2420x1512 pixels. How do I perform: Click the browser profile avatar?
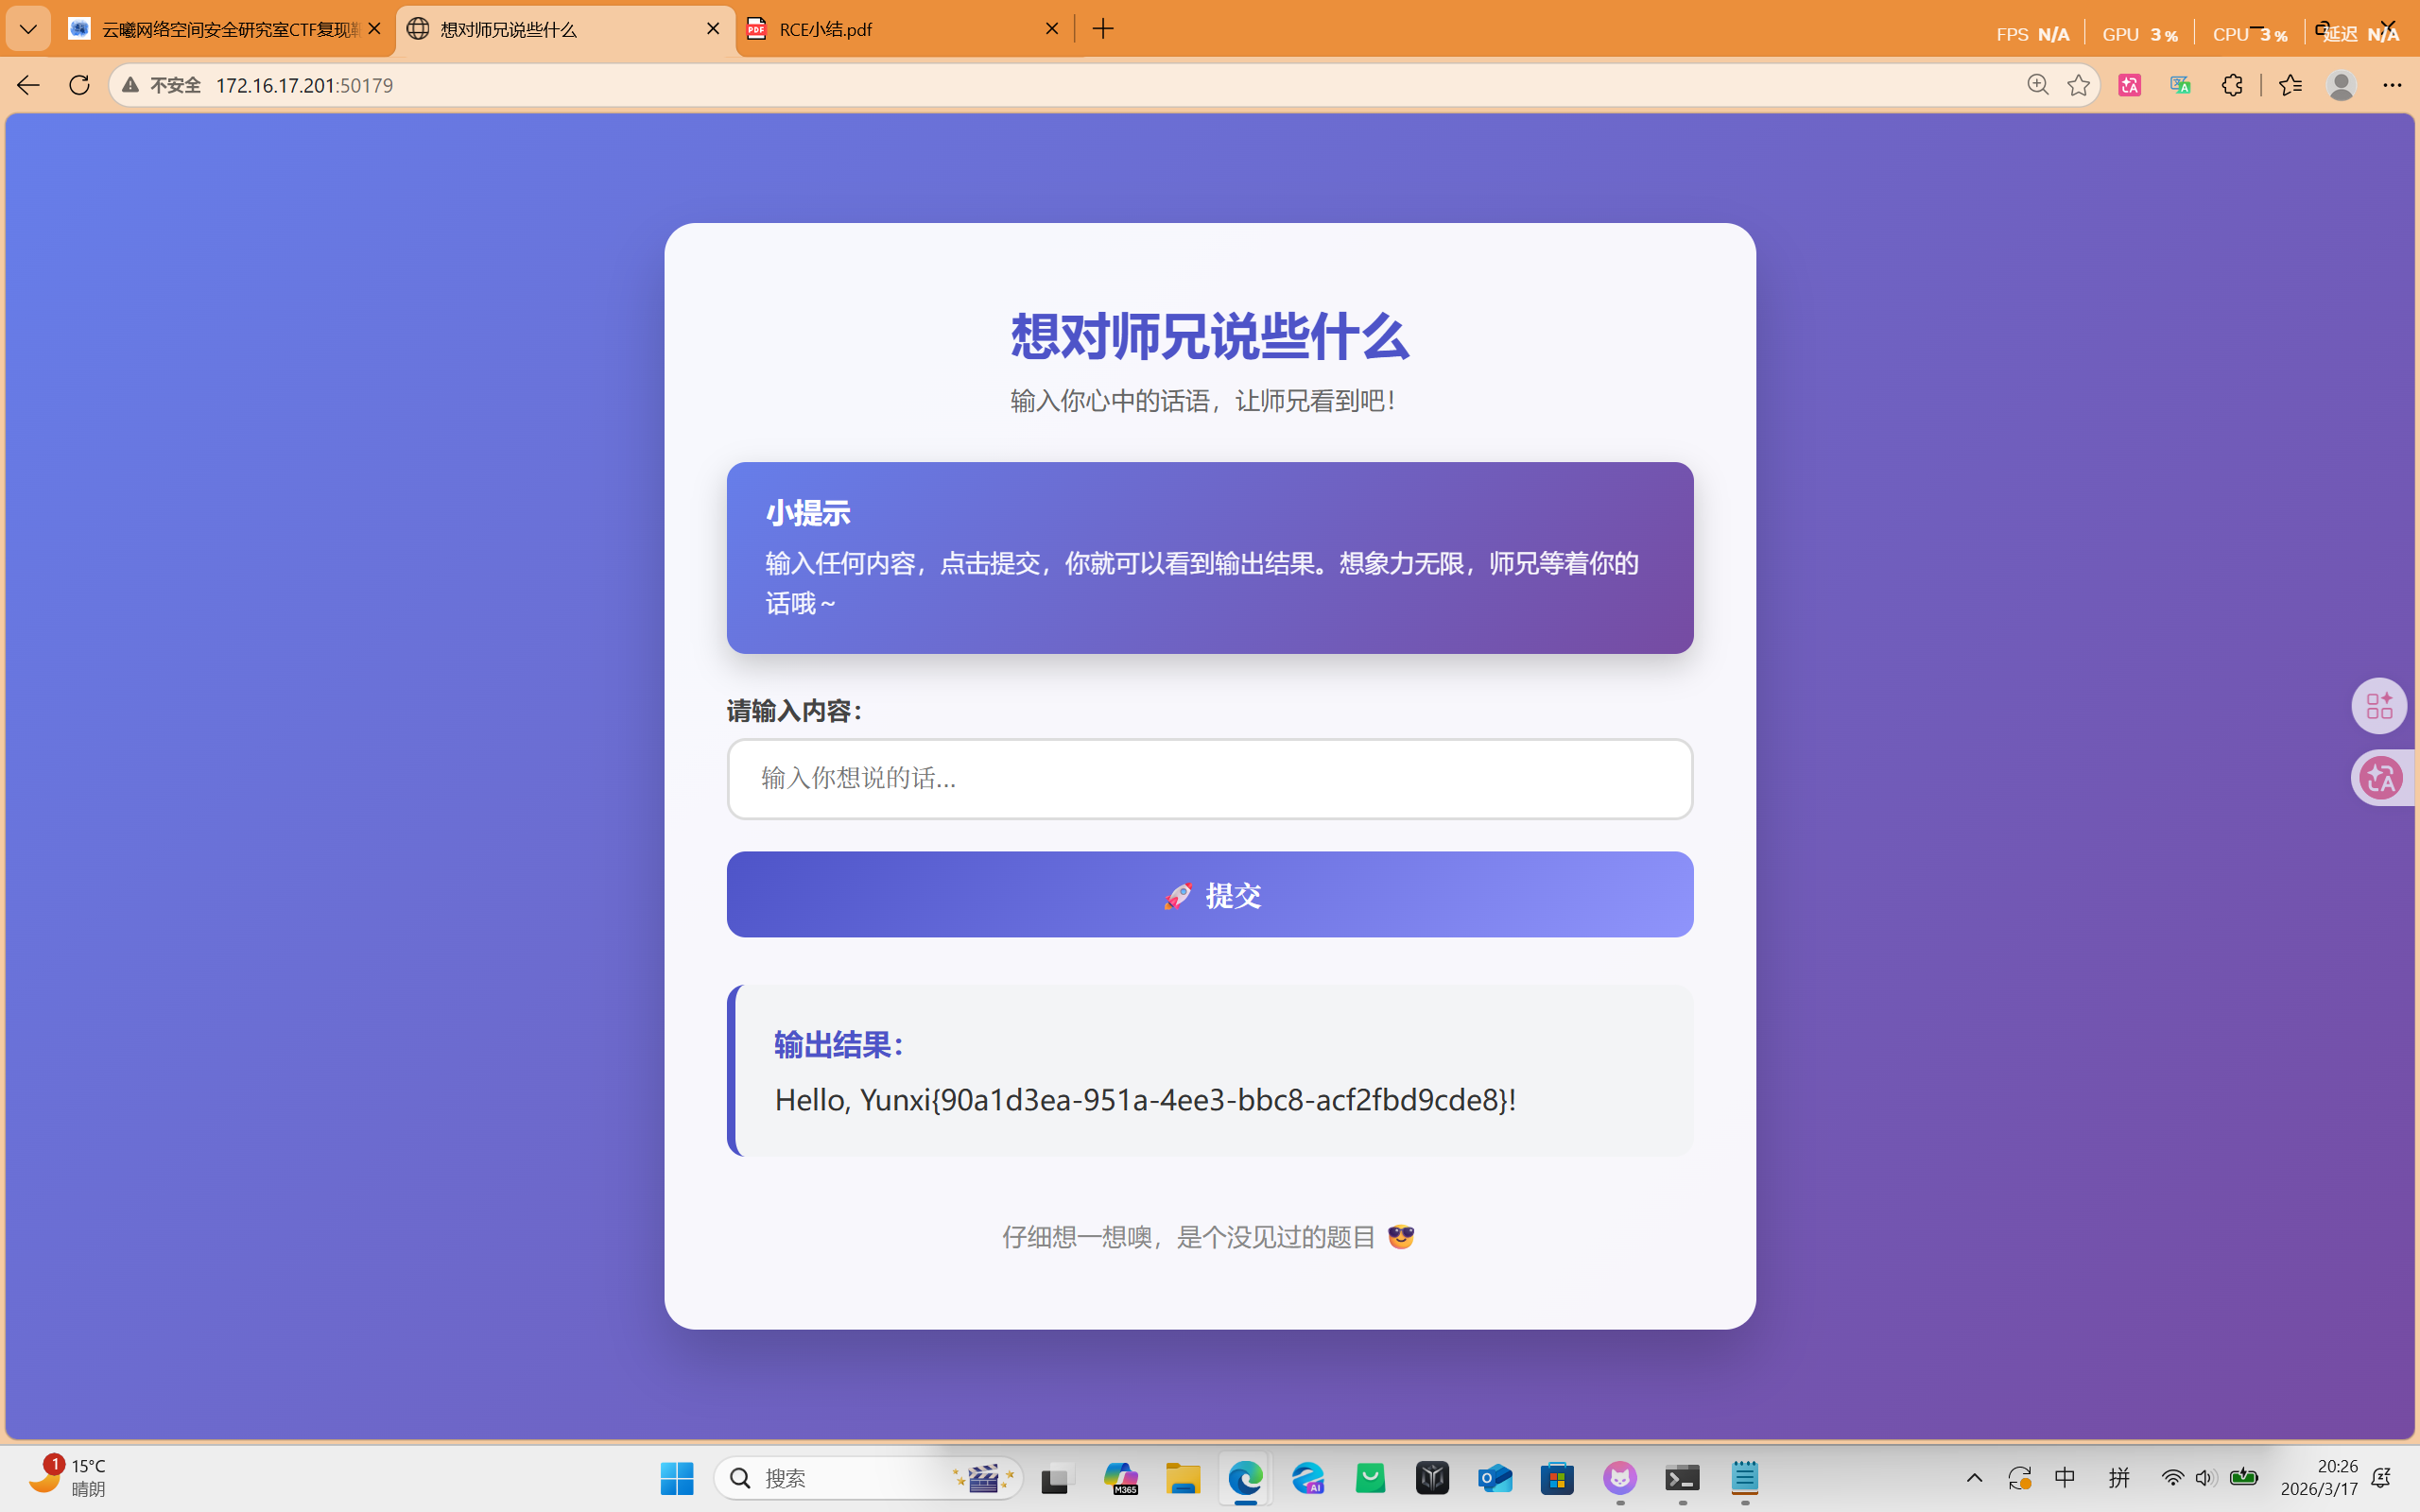coord(2340,85)
